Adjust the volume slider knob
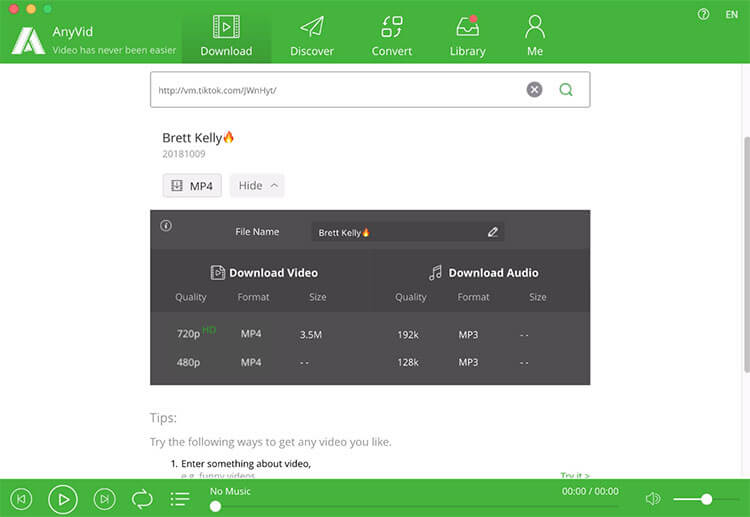This screenshot has height=517, width=750. (706, 499)
